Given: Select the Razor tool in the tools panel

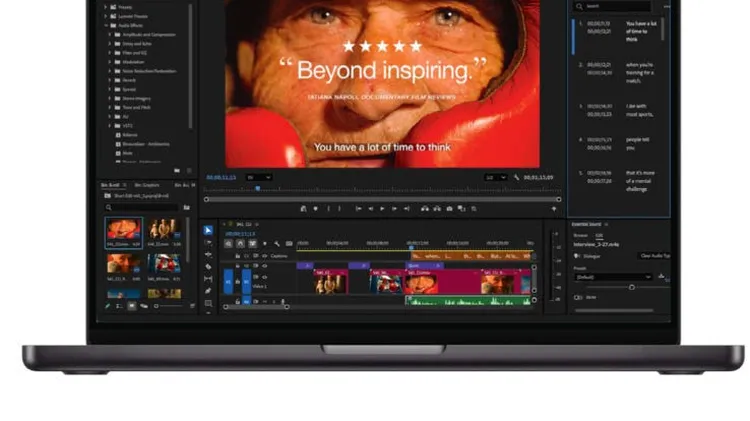Looking at the screenshot, I should pyautogui.click(x=208, y=267).
